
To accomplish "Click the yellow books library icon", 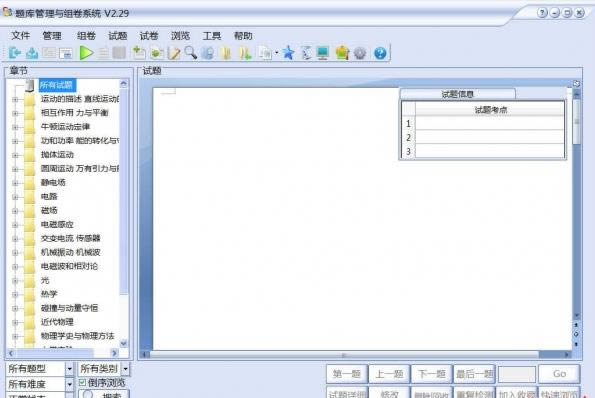I will [227, 53].
